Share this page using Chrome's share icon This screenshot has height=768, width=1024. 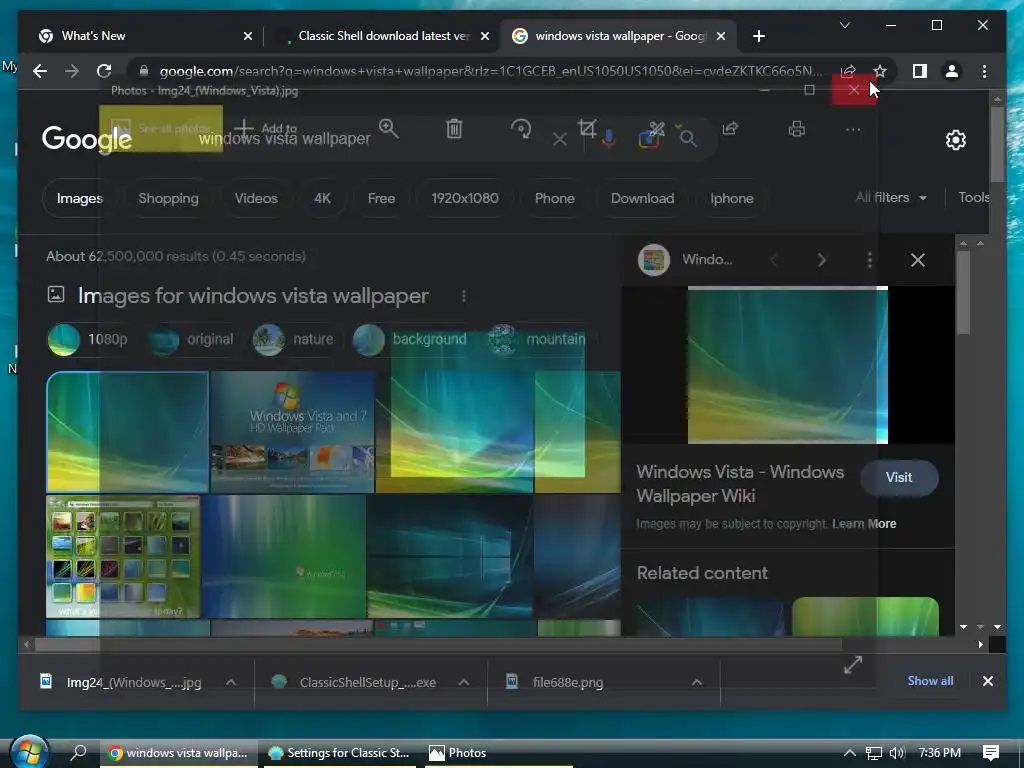(848, 71)
